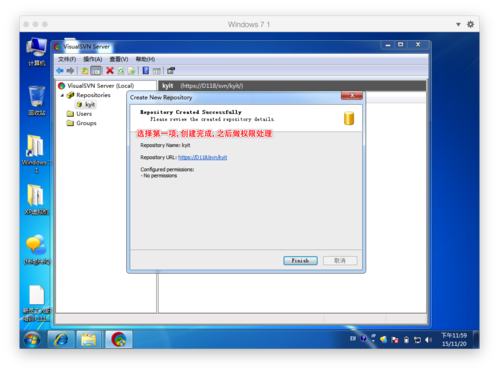Click the kyit header in the right pane
499x372 pixels.
(x=168, y=86)
